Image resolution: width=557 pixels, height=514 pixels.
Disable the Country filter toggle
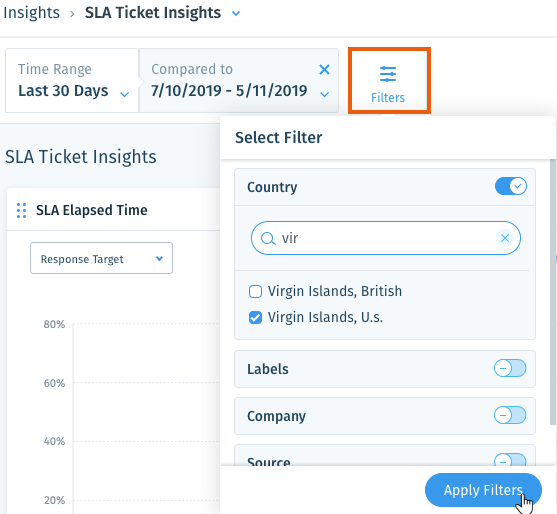(510, 186)
